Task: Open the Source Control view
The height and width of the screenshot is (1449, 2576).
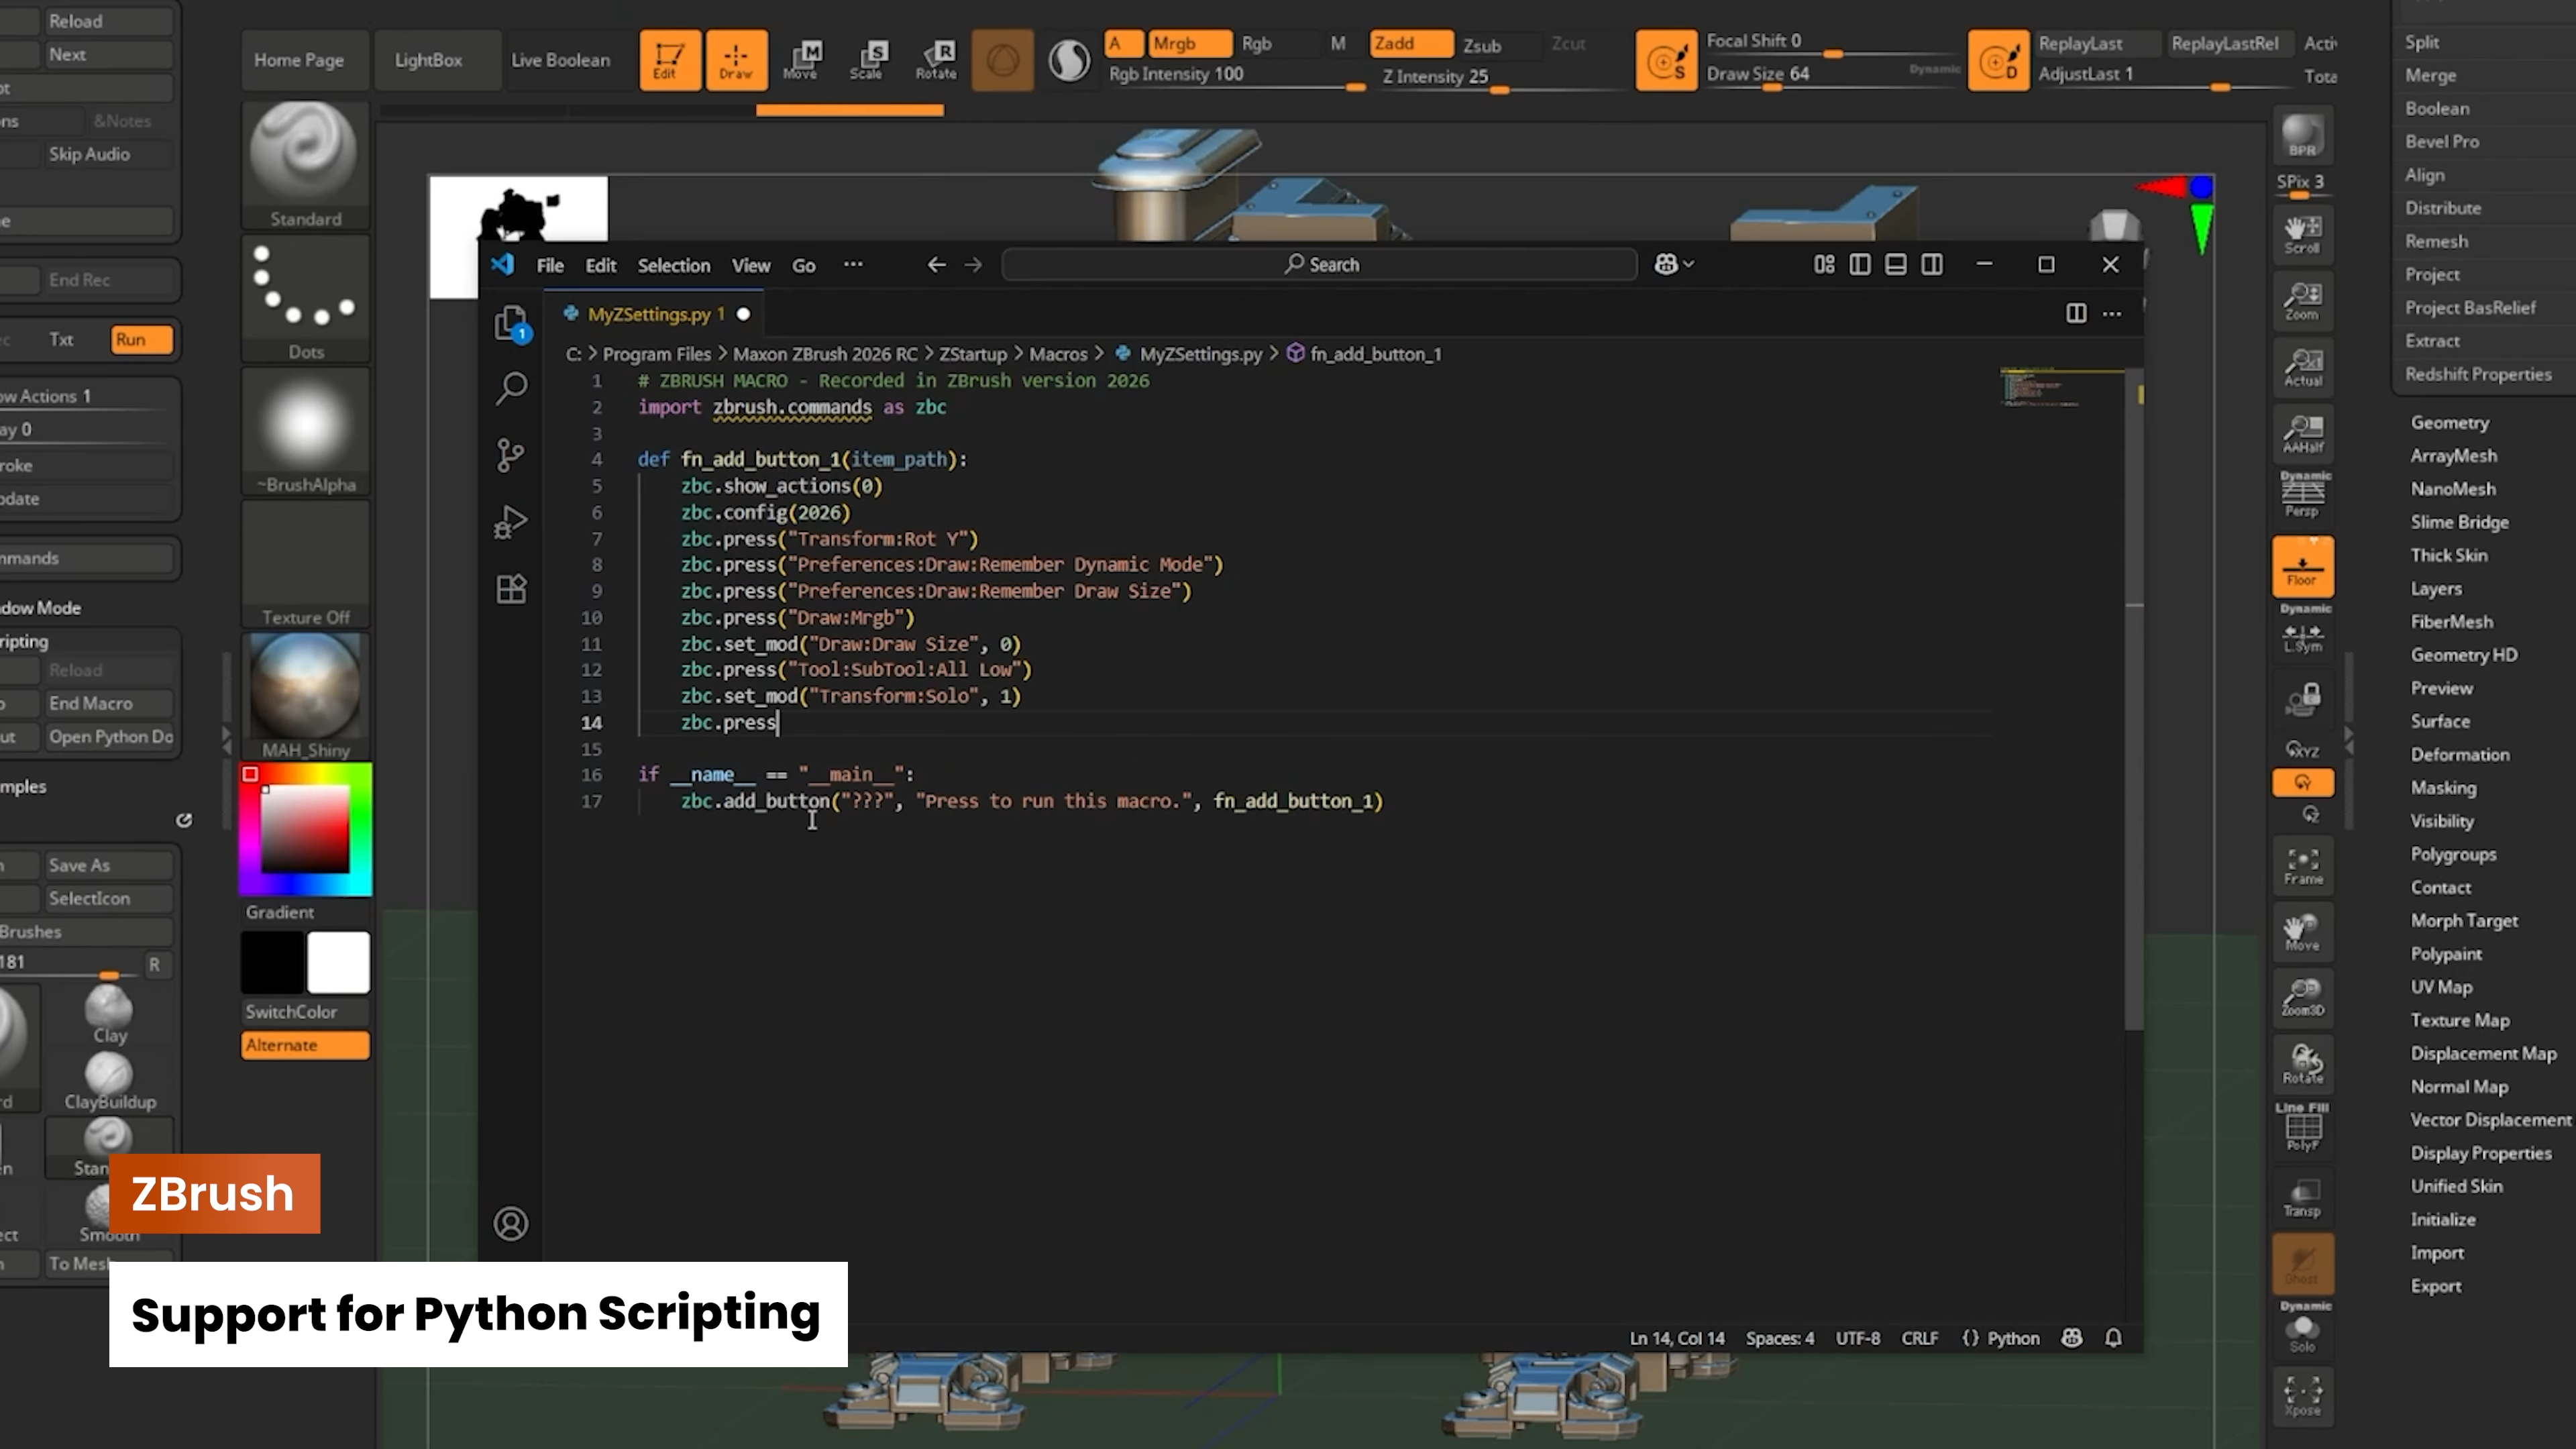Action: coord(511,455)
